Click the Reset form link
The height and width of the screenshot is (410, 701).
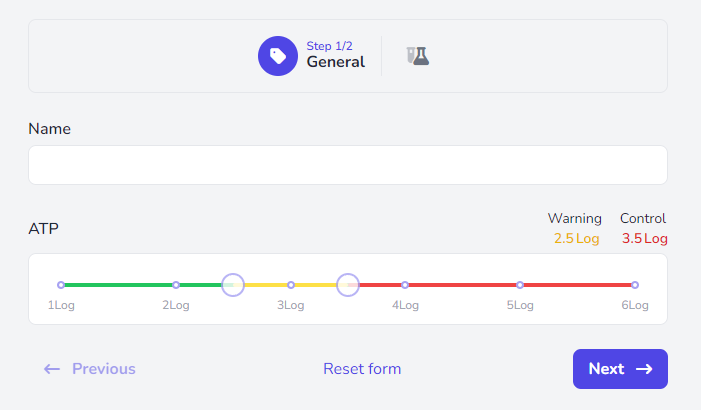point(362,369)
